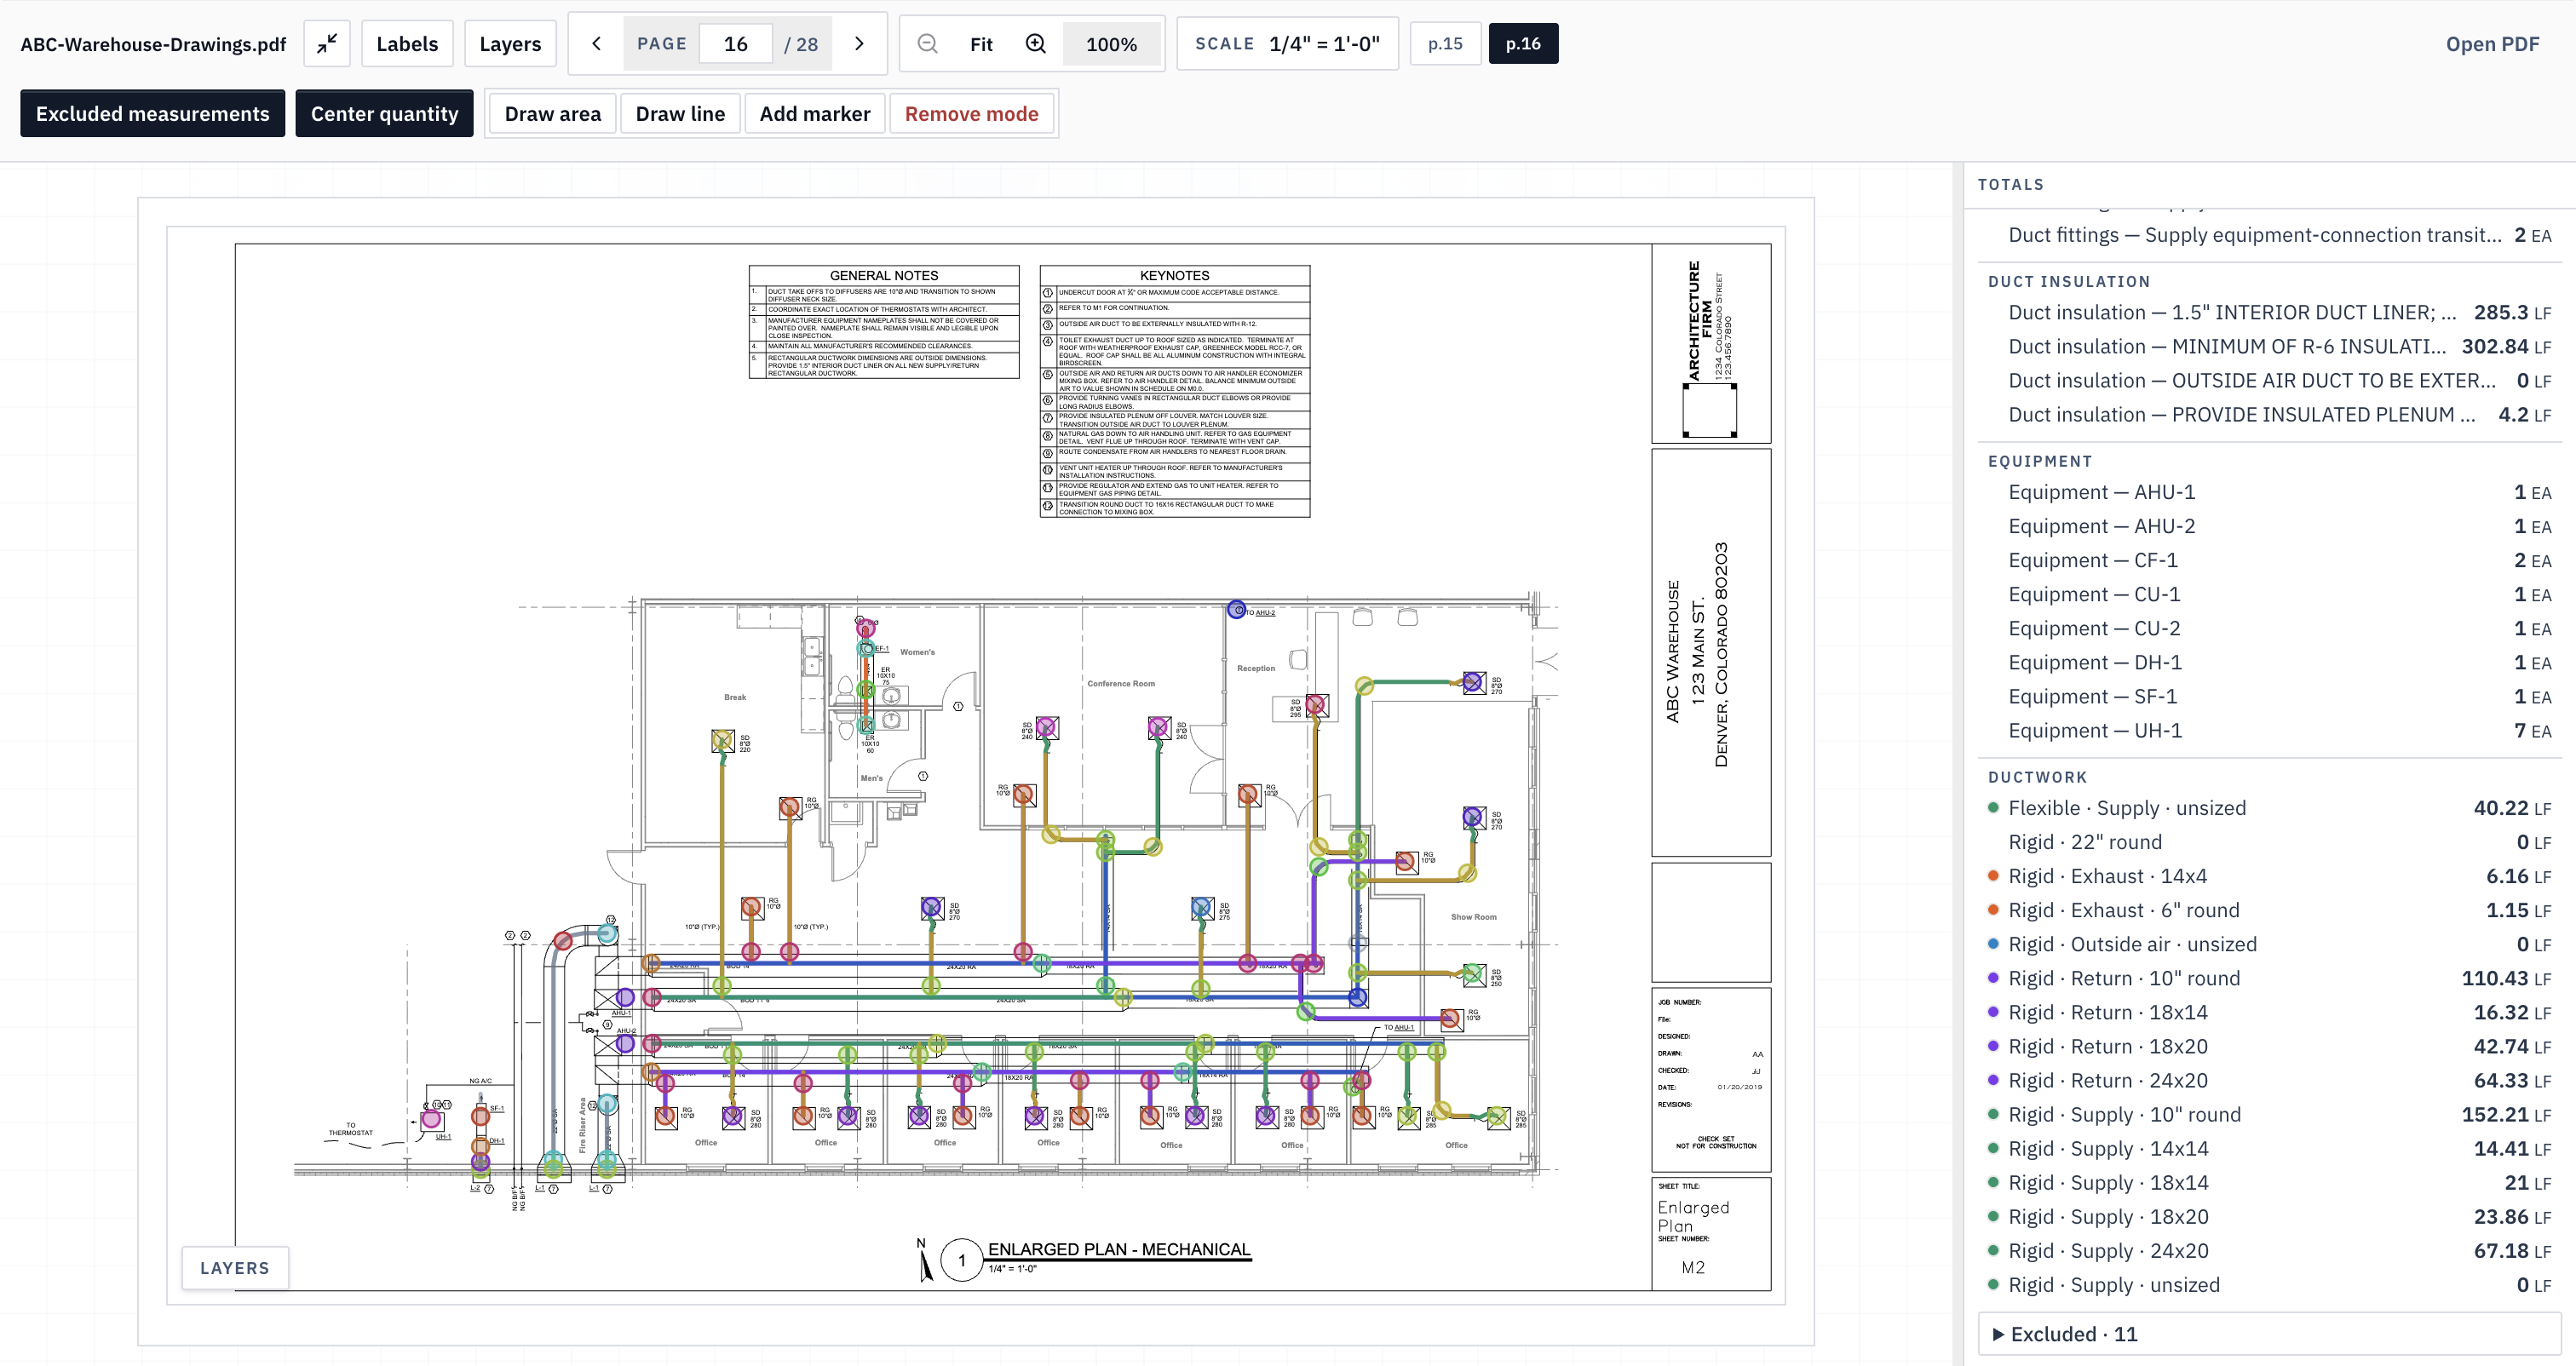
Task: Open the scale selector showing 1/4" = 1'-0"
Action: click(x=1287, y=44)
